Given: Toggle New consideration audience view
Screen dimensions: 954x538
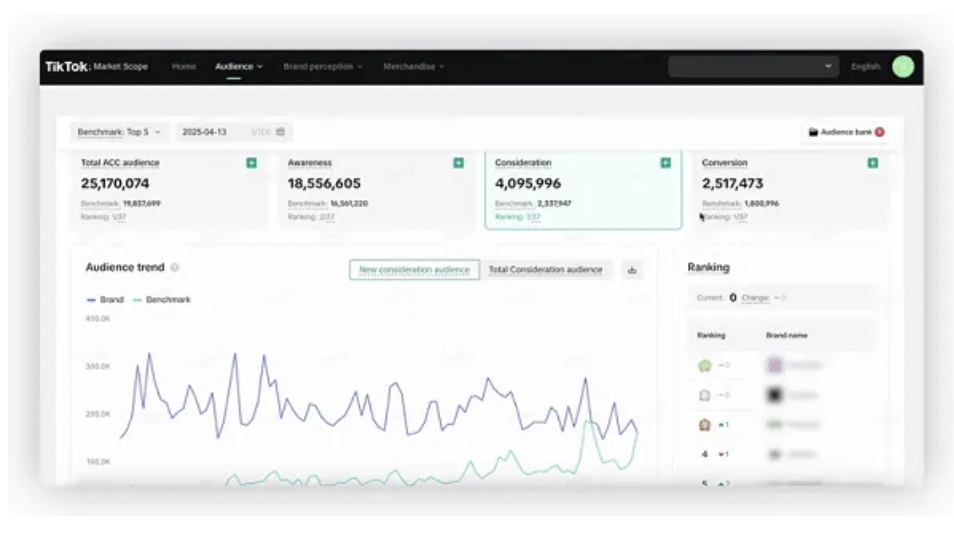Looking at the screenshot, I should pyautogui.click(x=414, y=270).
